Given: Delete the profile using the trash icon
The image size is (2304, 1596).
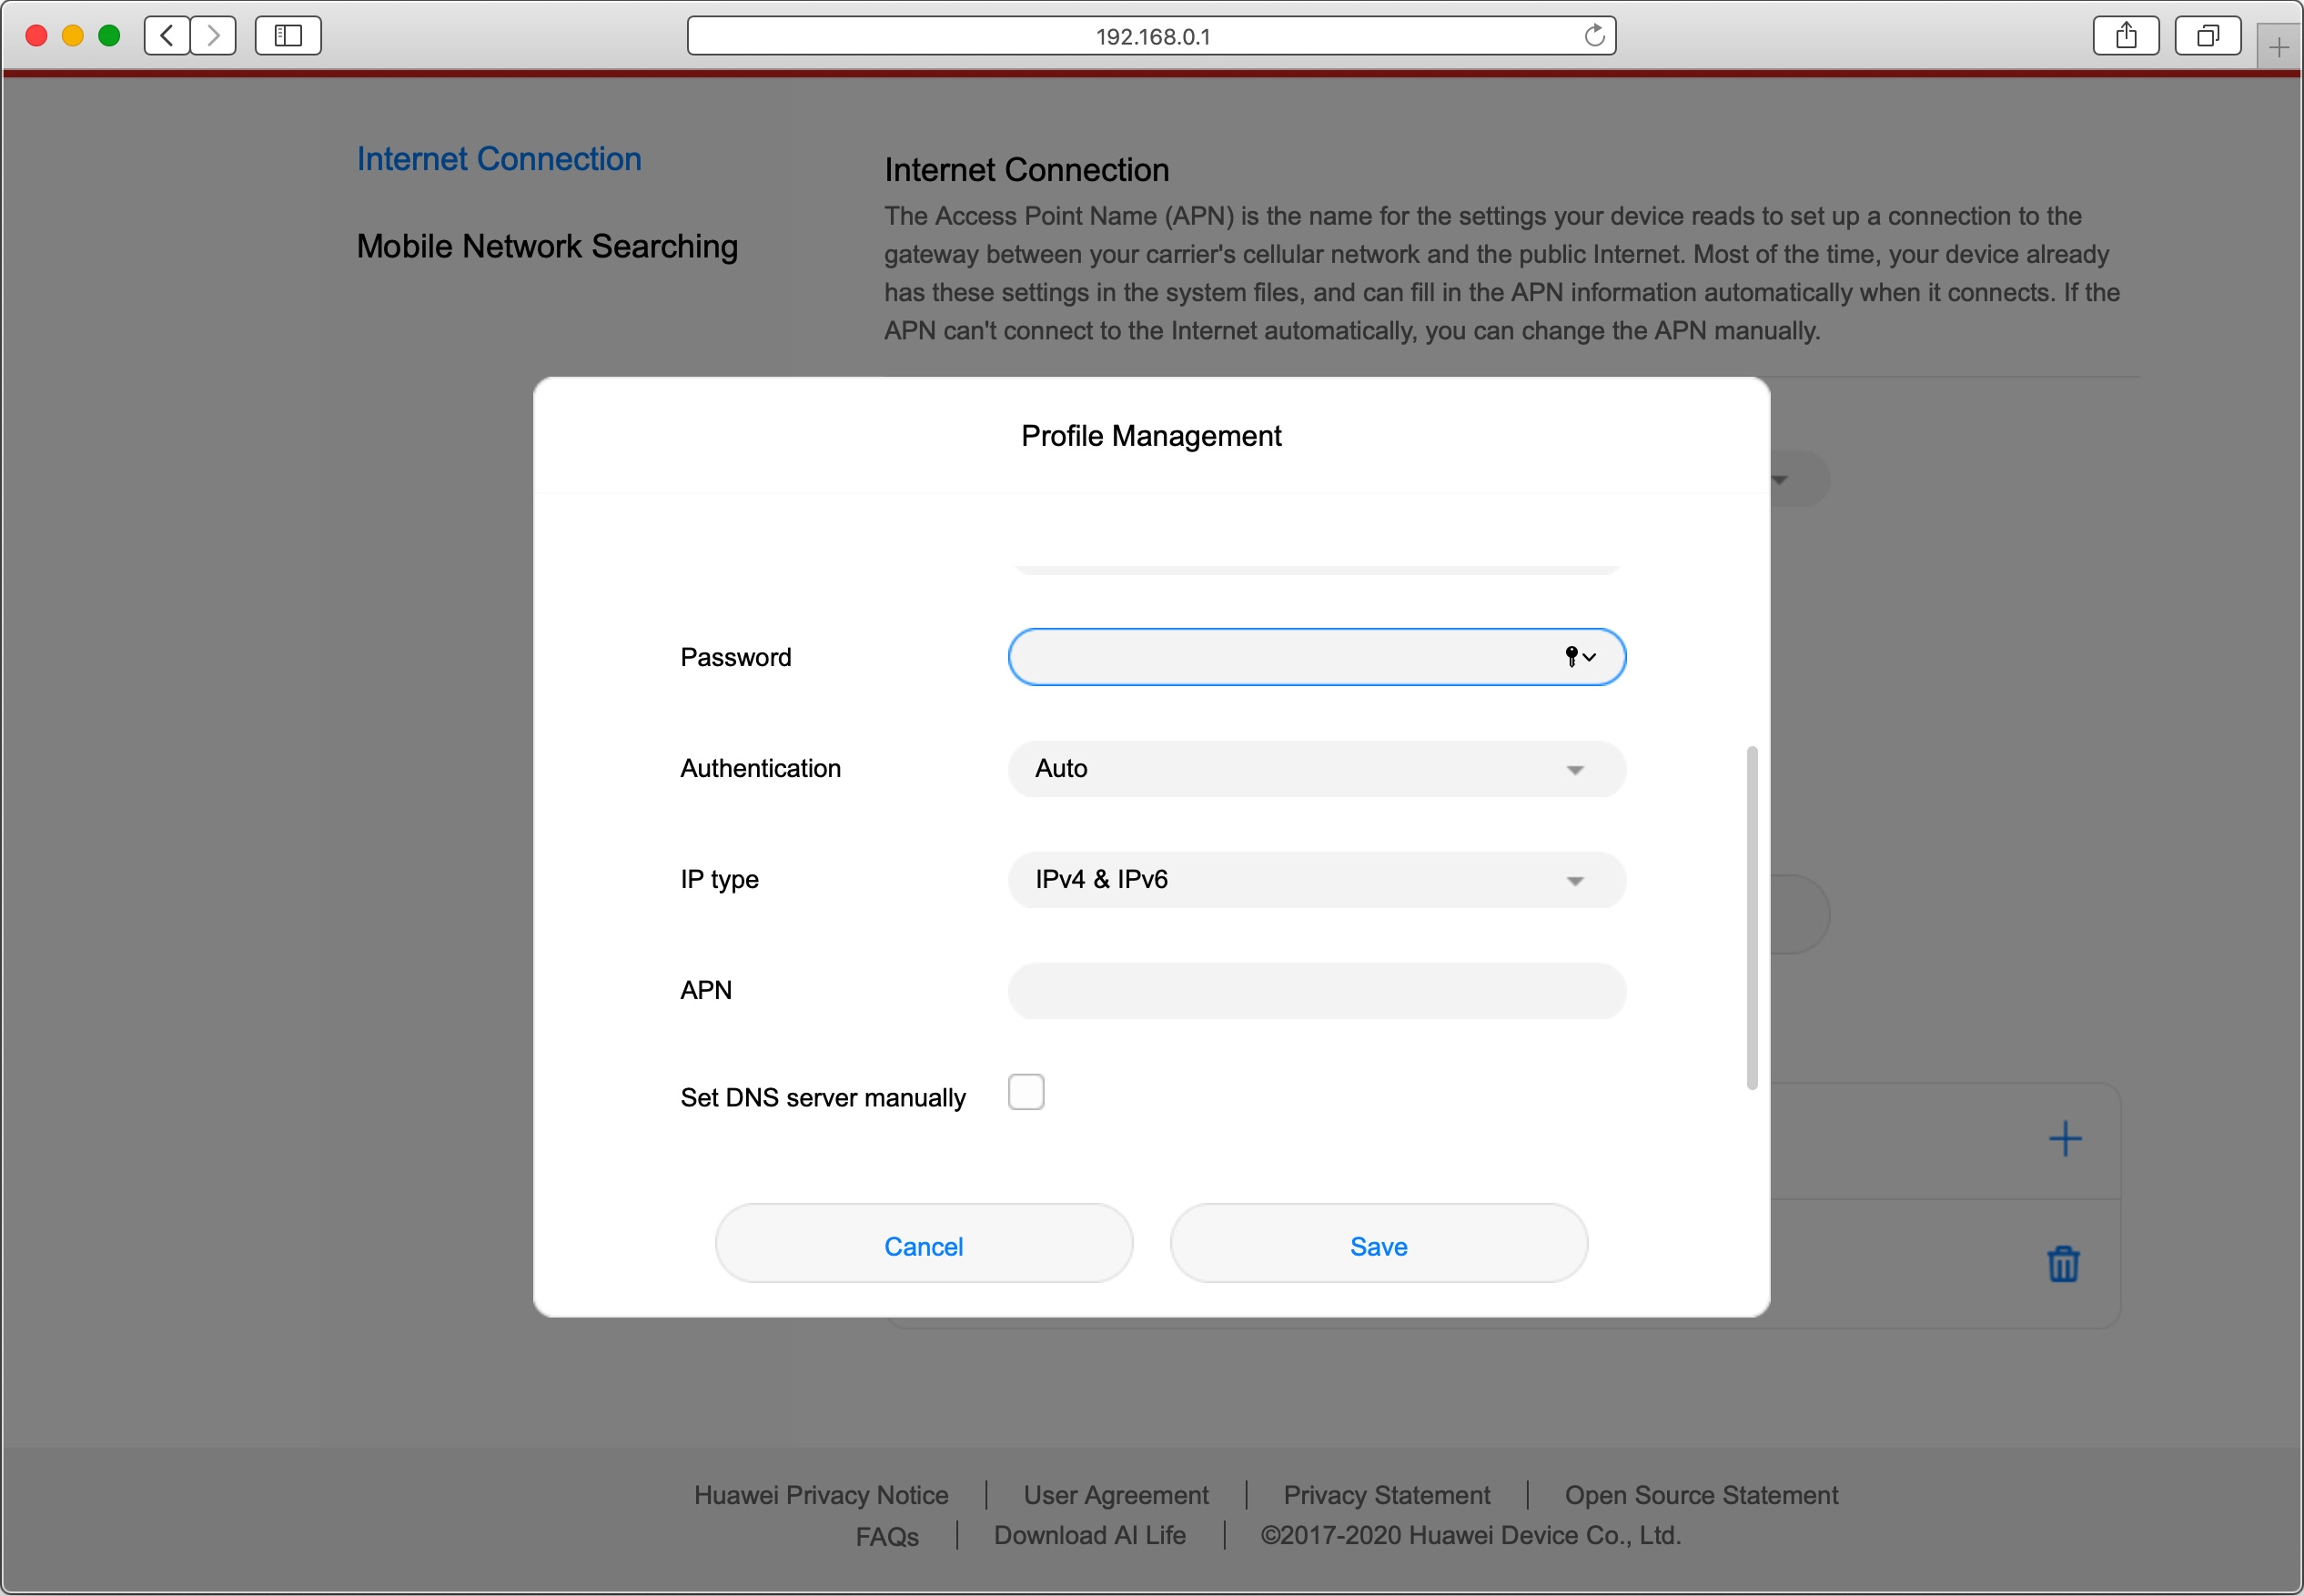Looking at the screenshot, I should [x=2064, y=1264].
